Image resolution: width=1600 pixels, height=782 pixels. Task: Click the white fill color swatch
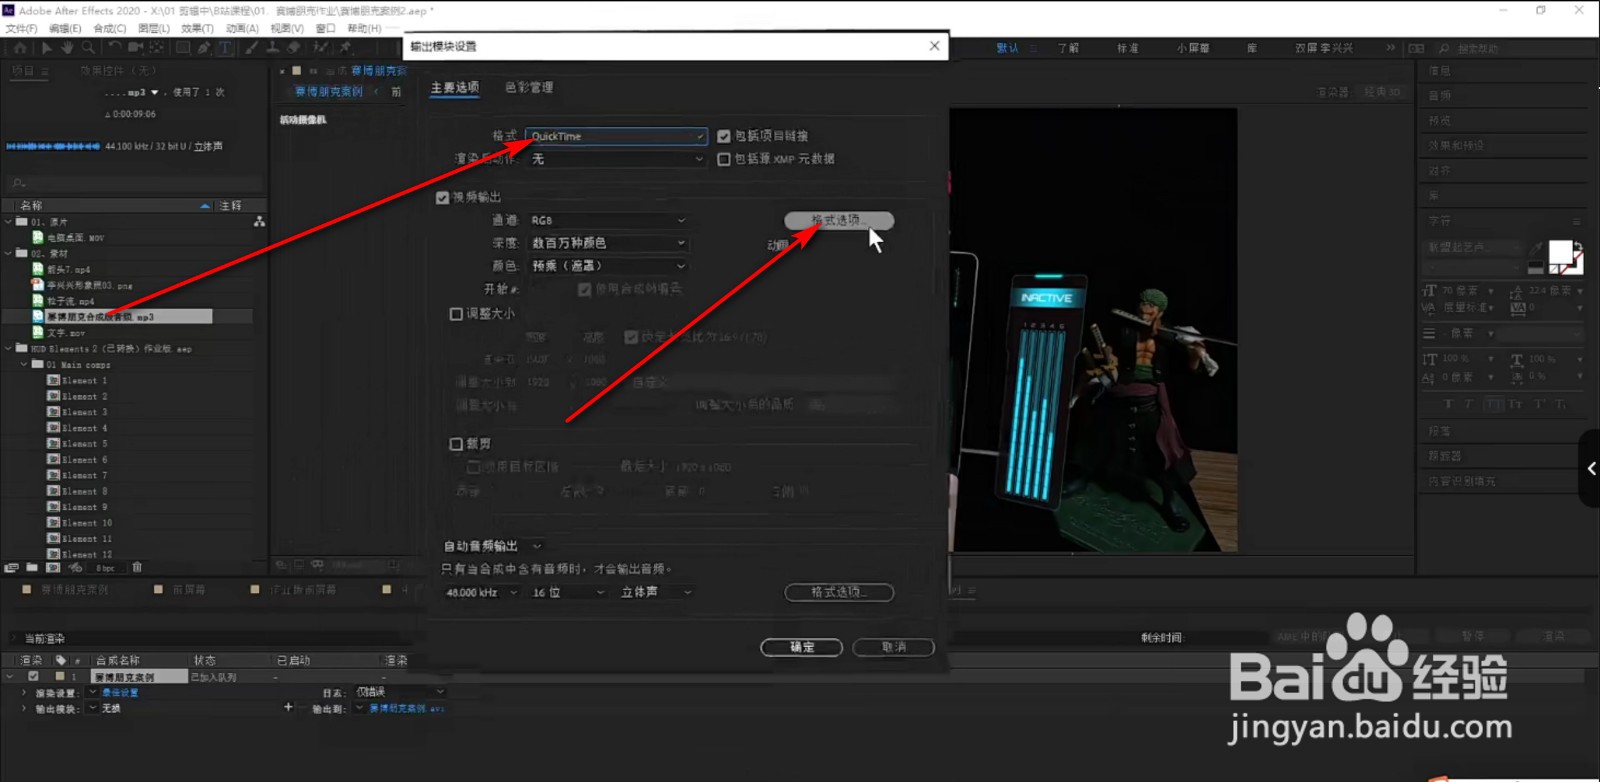coord(1560,252)
